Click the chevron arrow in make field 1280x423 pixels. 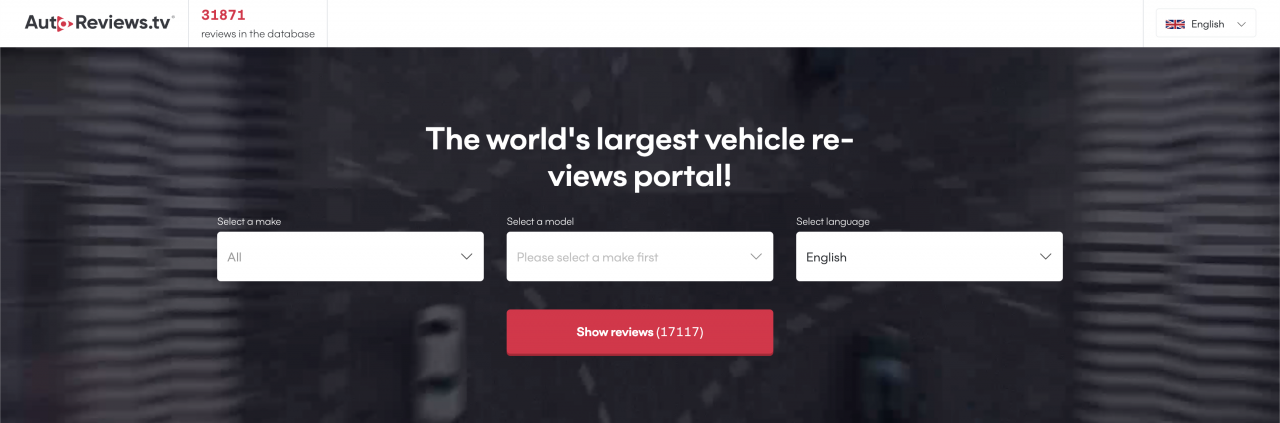tap(466, 257)
